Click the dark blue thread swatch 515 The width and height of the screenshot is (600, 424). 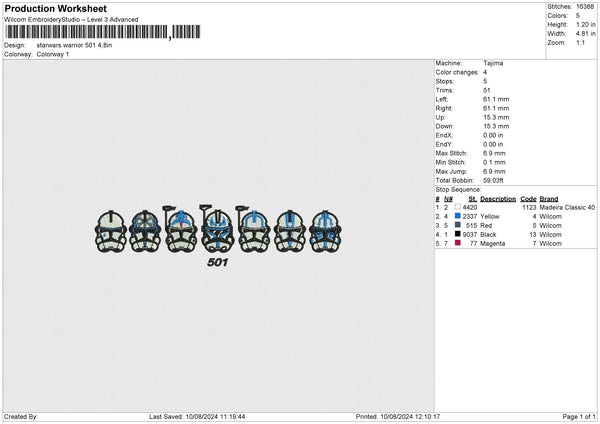tap(457, 225)
